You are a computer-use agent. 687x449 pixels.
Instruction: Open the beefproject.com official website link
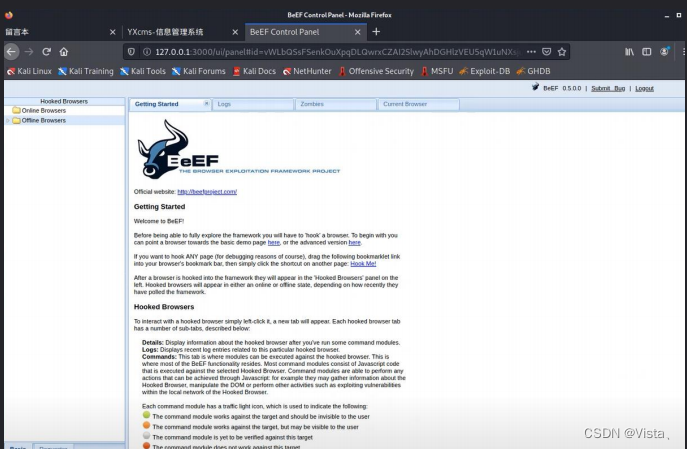pos(207,191)
